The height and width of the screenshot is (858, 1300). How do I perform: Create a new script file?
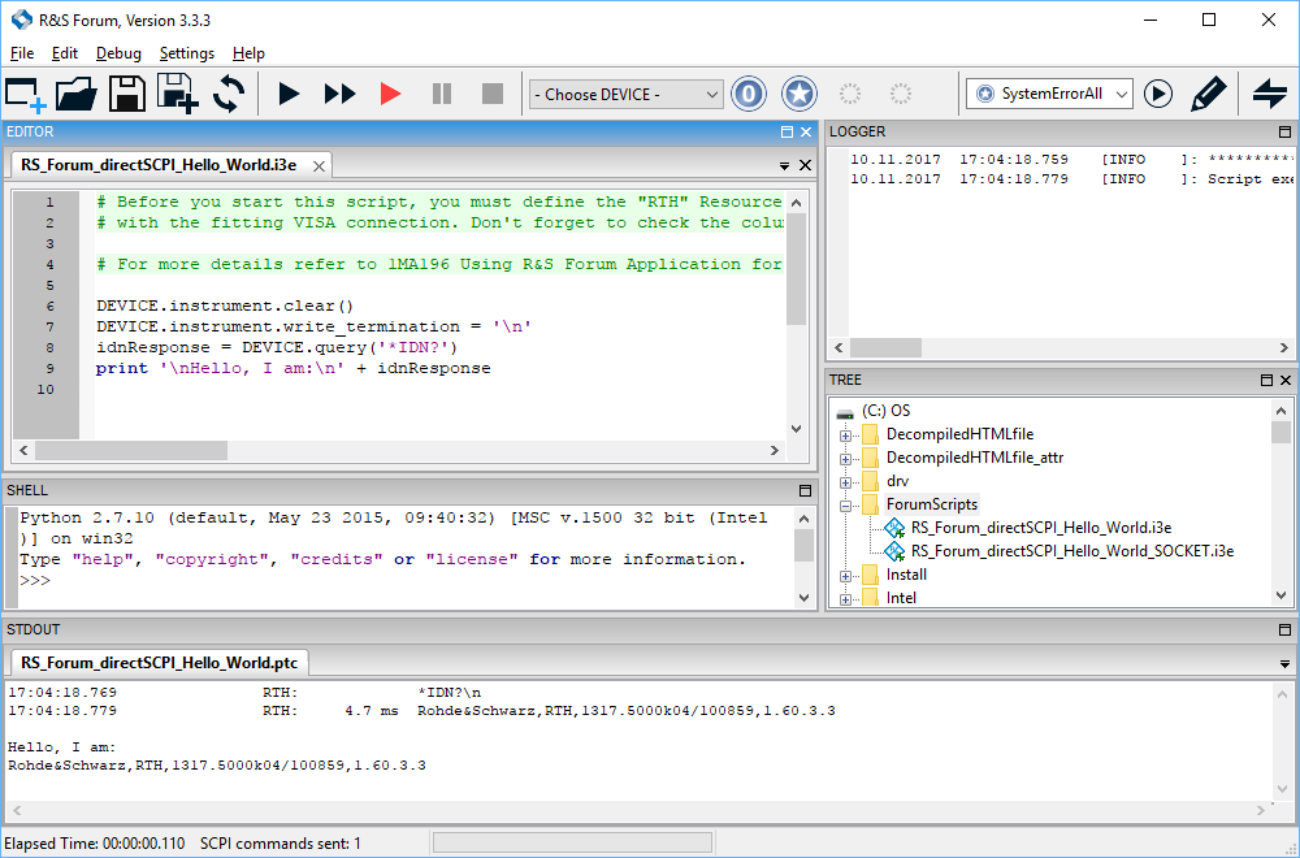(25, 94)
